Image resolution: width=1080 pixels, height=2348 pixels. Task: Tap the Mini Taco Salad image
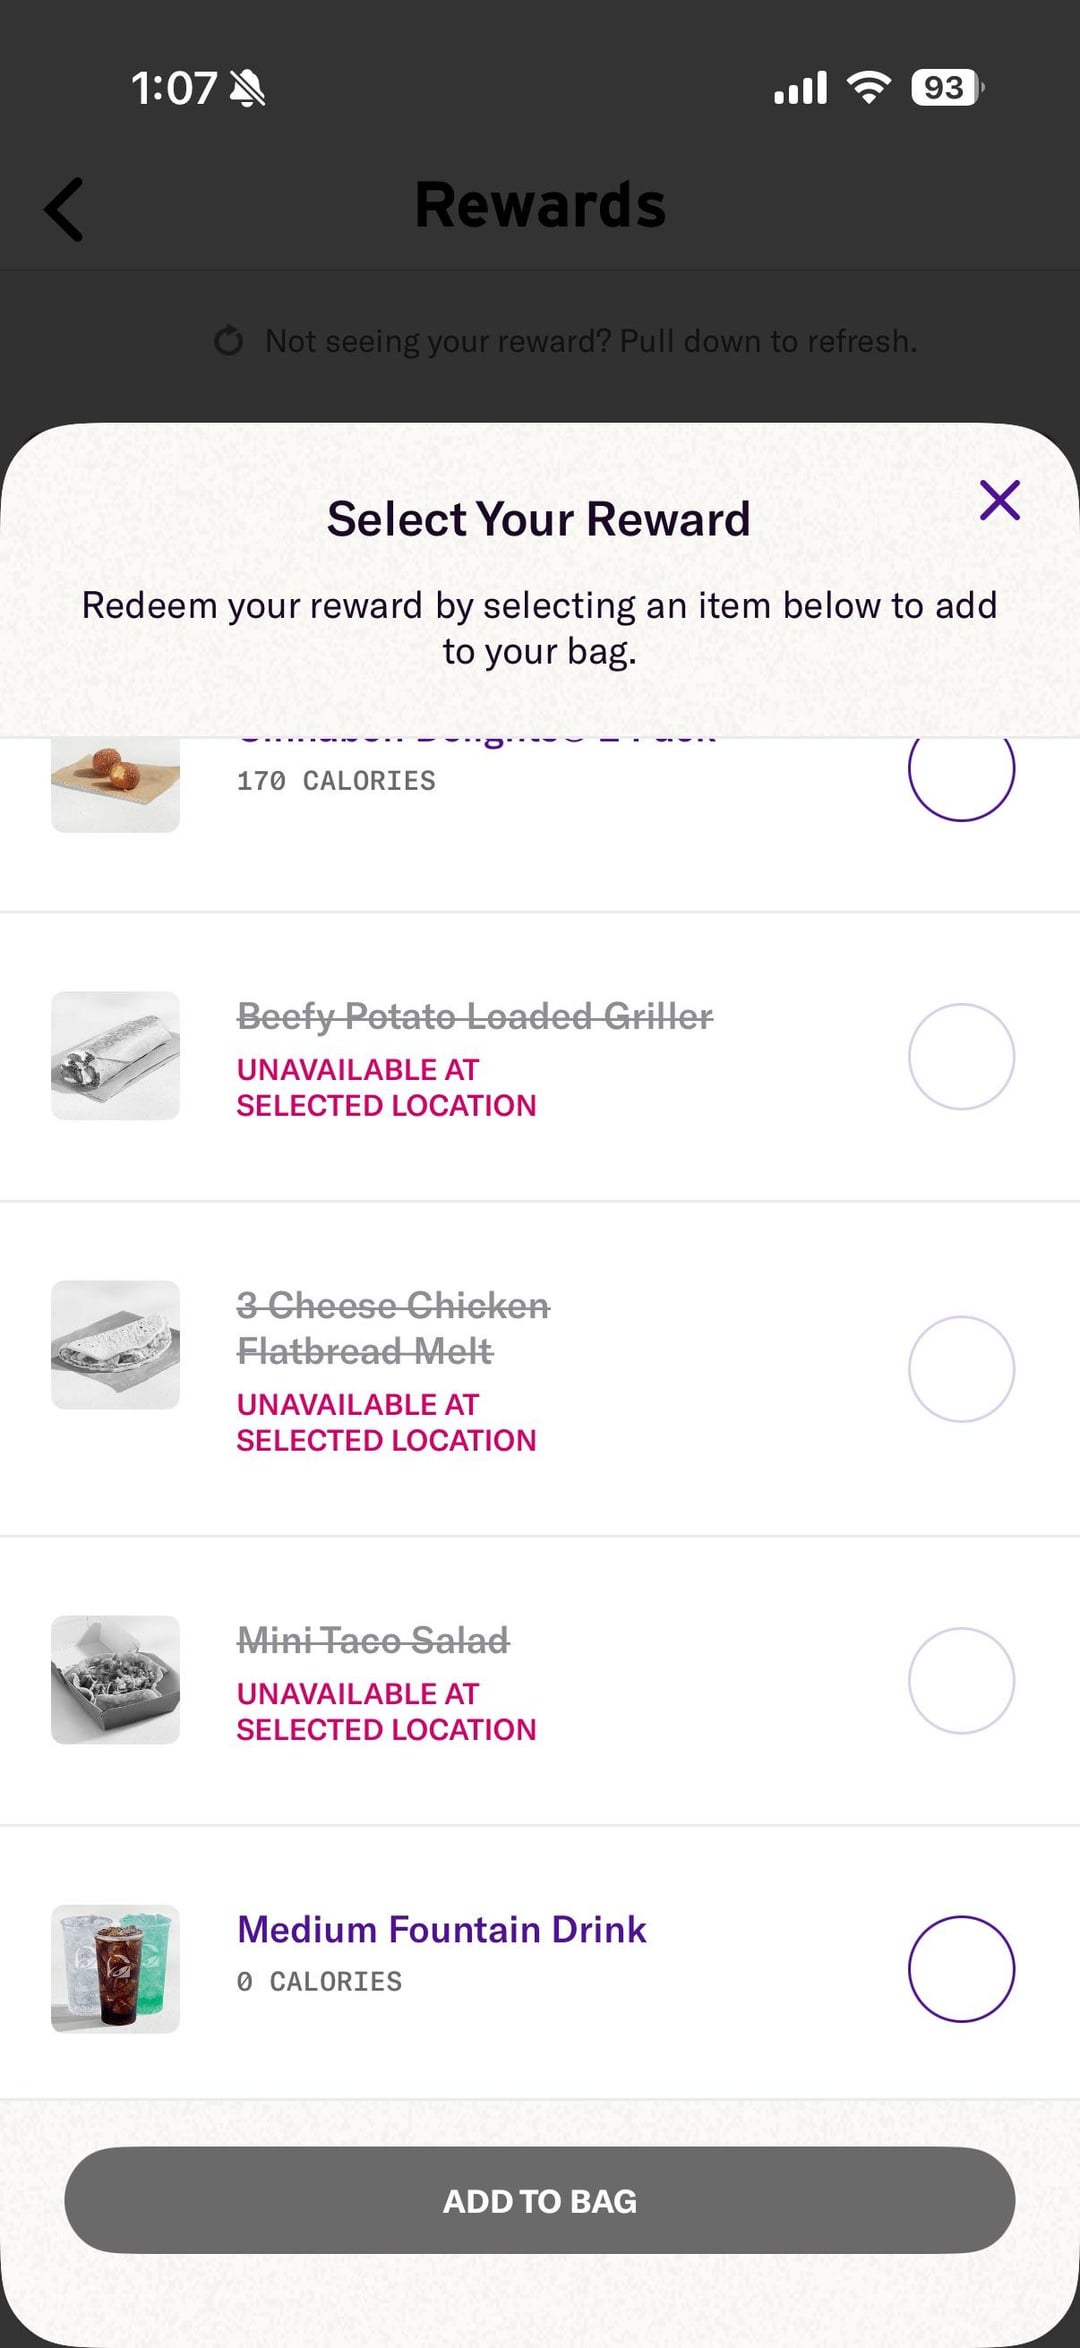tap(116, 1679)
